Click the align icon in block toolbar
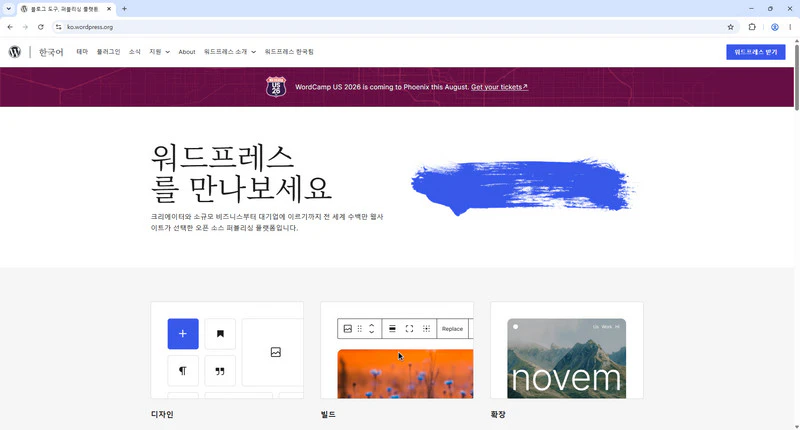800x430 pixels. (x=392, y=328)
